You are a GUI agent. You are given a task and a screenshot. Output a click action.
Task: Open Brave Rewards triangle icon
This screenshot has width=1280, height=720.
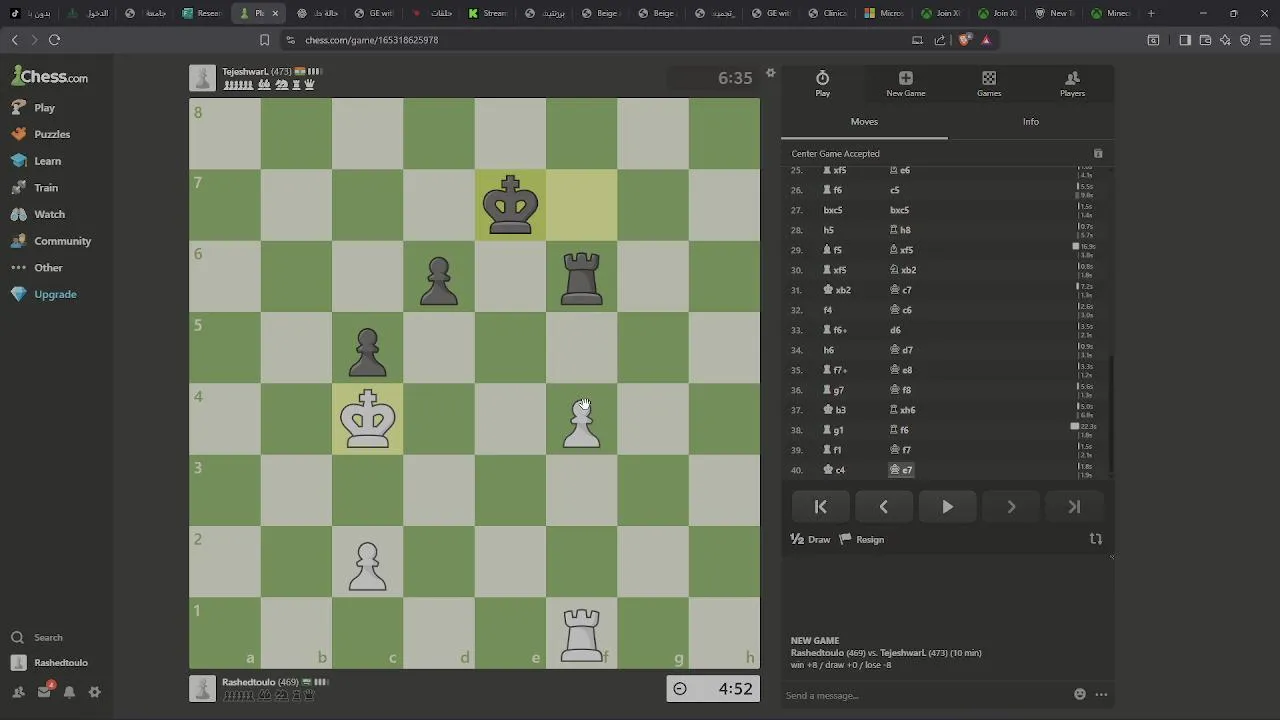[x=986, y=40]
